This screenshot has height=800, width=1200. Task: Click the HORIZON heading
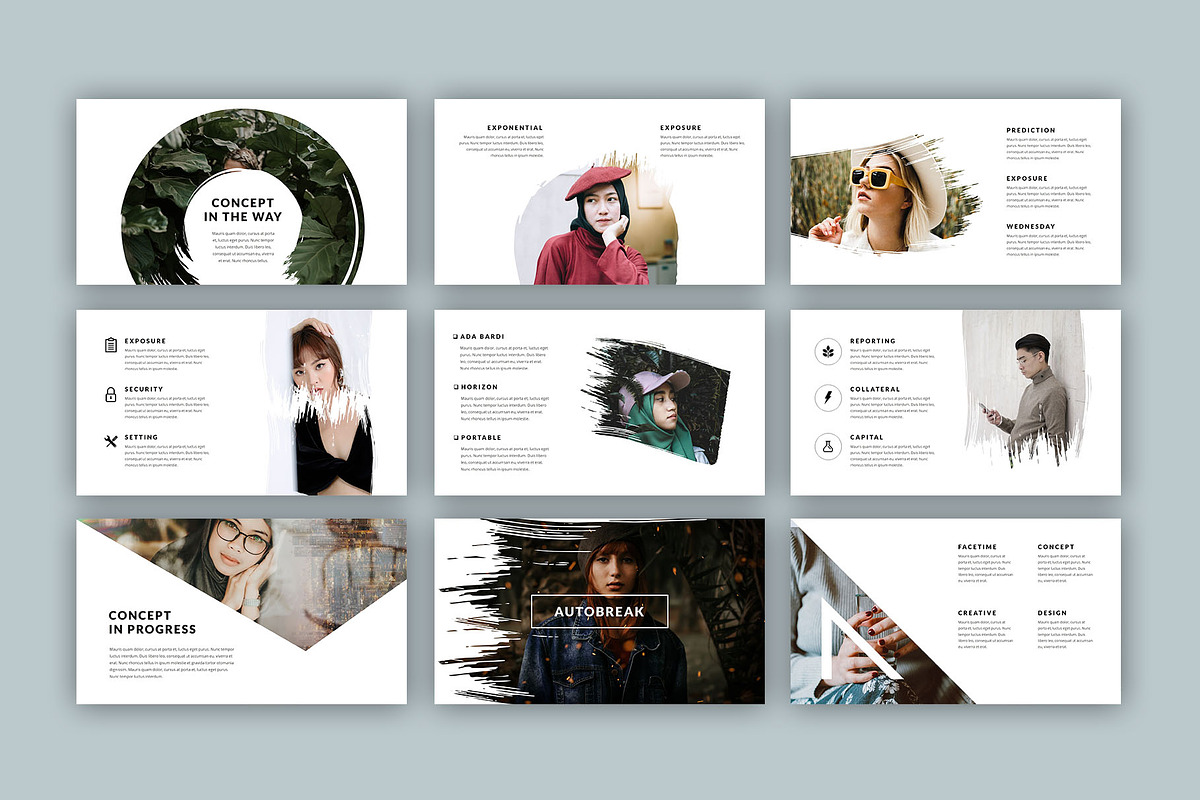(x=479, y=386)
